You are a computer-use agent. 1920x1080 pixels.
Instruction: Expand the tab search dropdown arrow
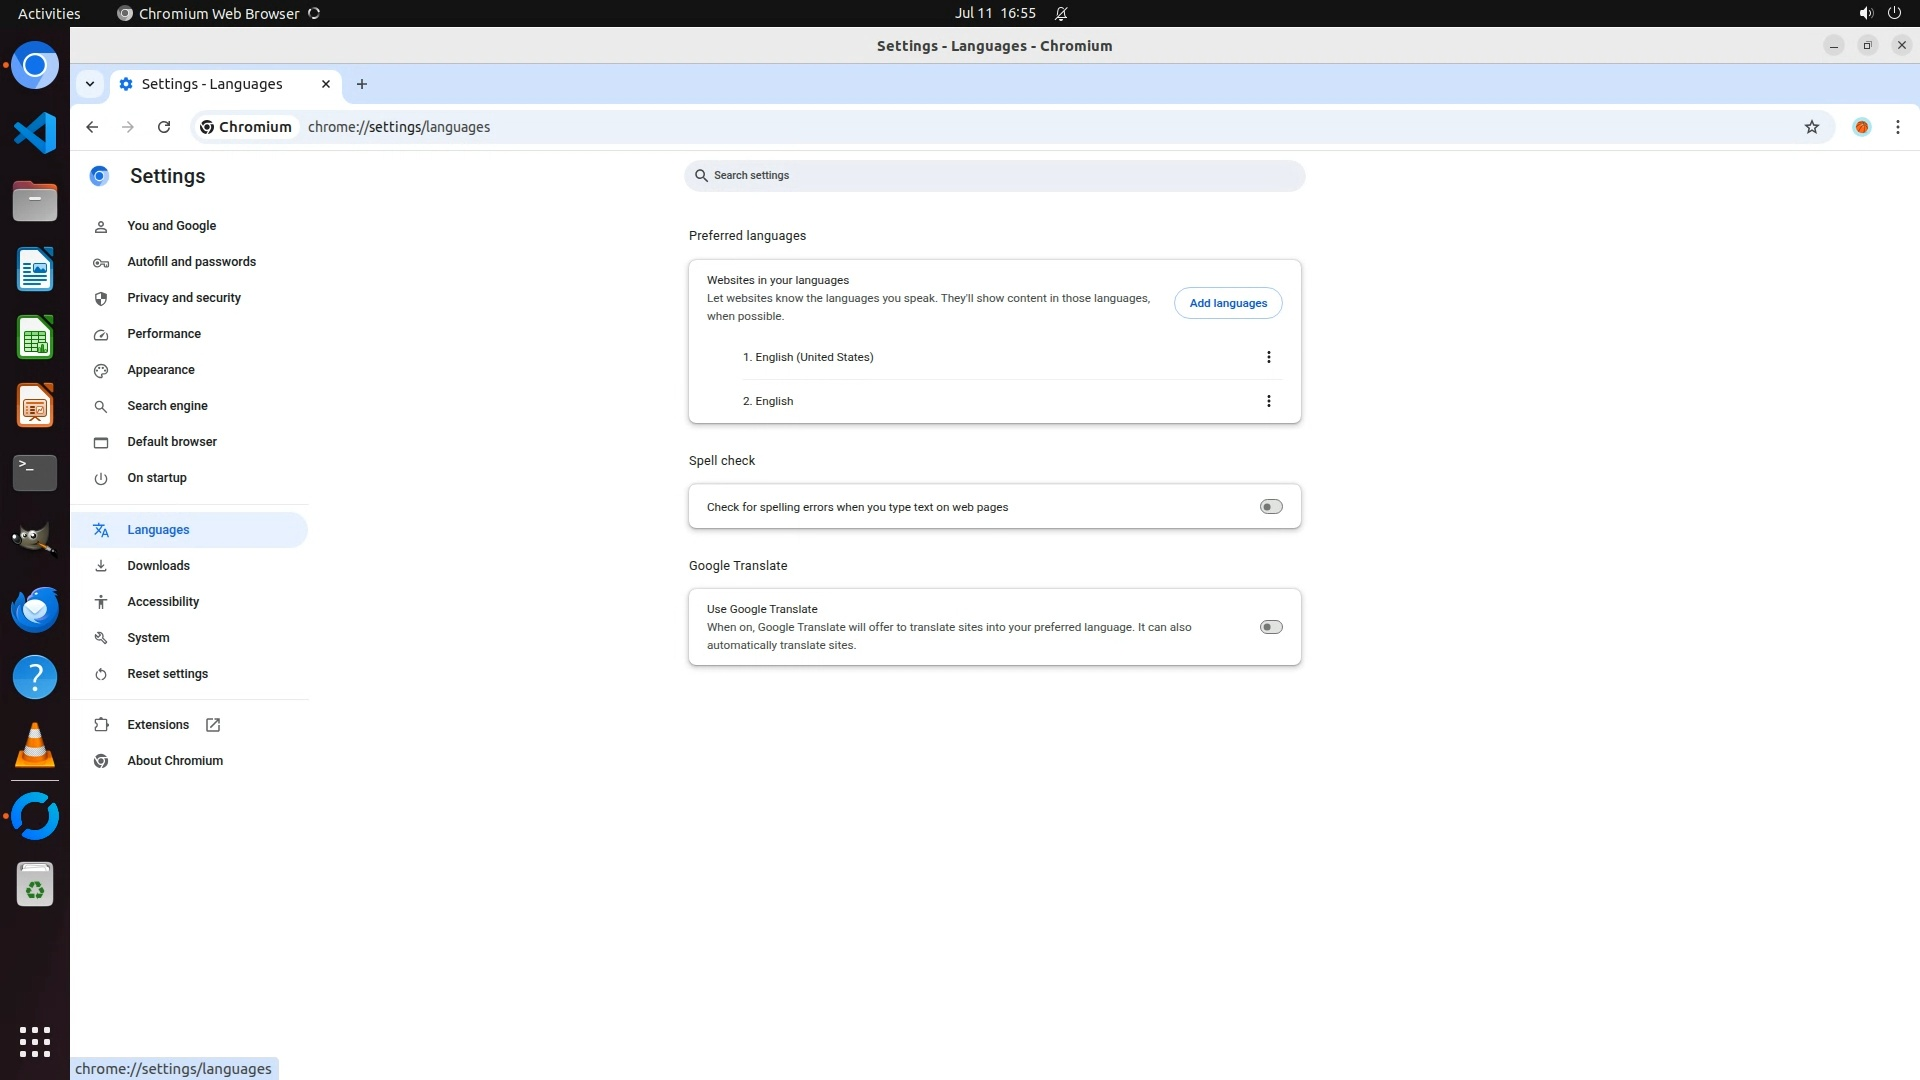coord(90,84)
